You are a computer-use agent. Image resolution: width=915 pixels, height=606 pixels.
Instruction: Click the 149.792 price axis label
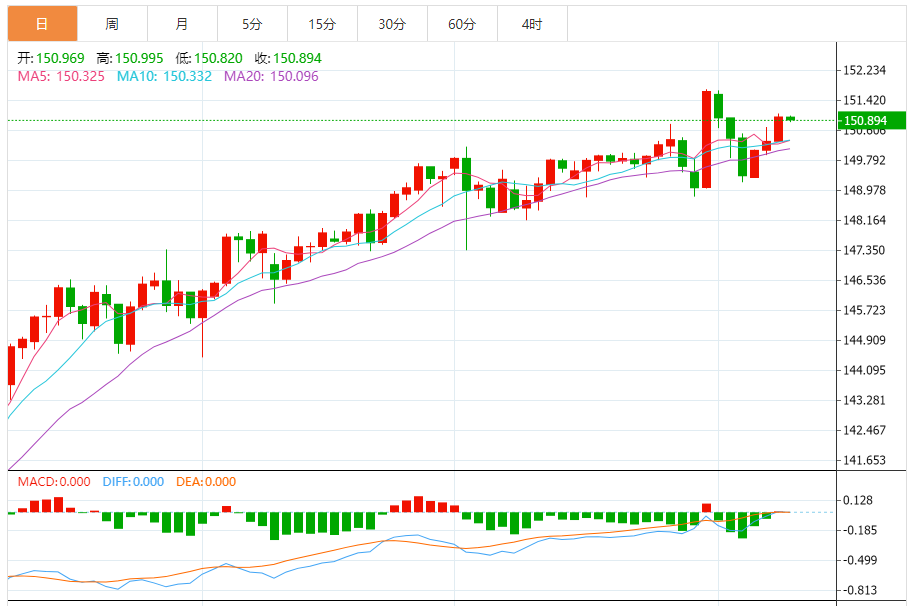click(864, 160)
